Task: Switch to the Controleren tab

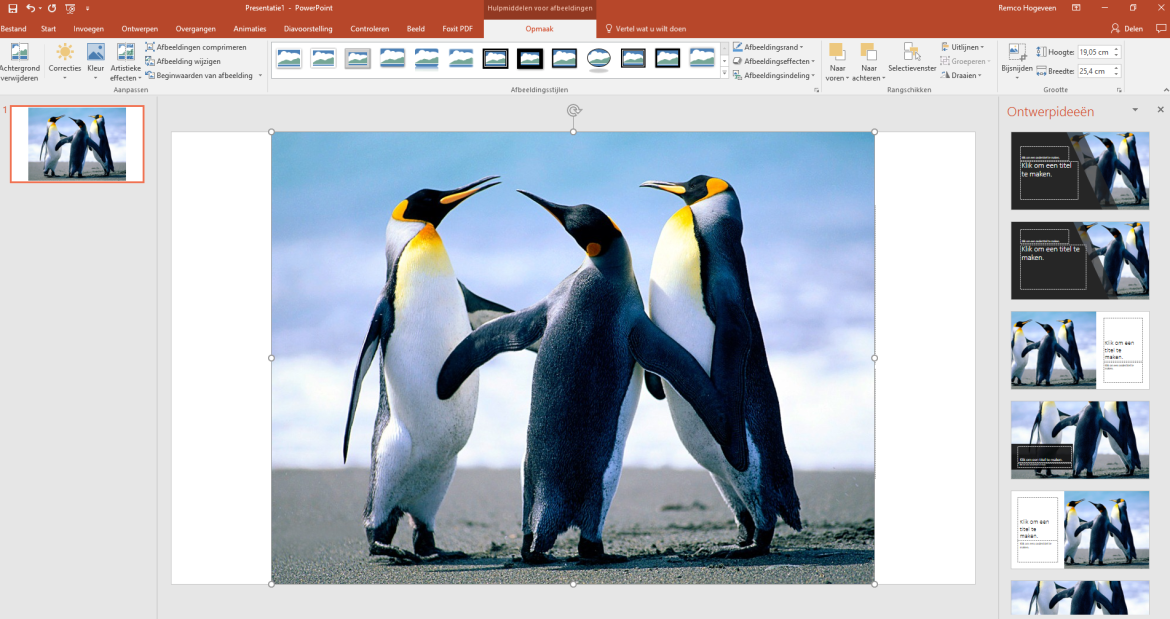Action: [370, 29]
